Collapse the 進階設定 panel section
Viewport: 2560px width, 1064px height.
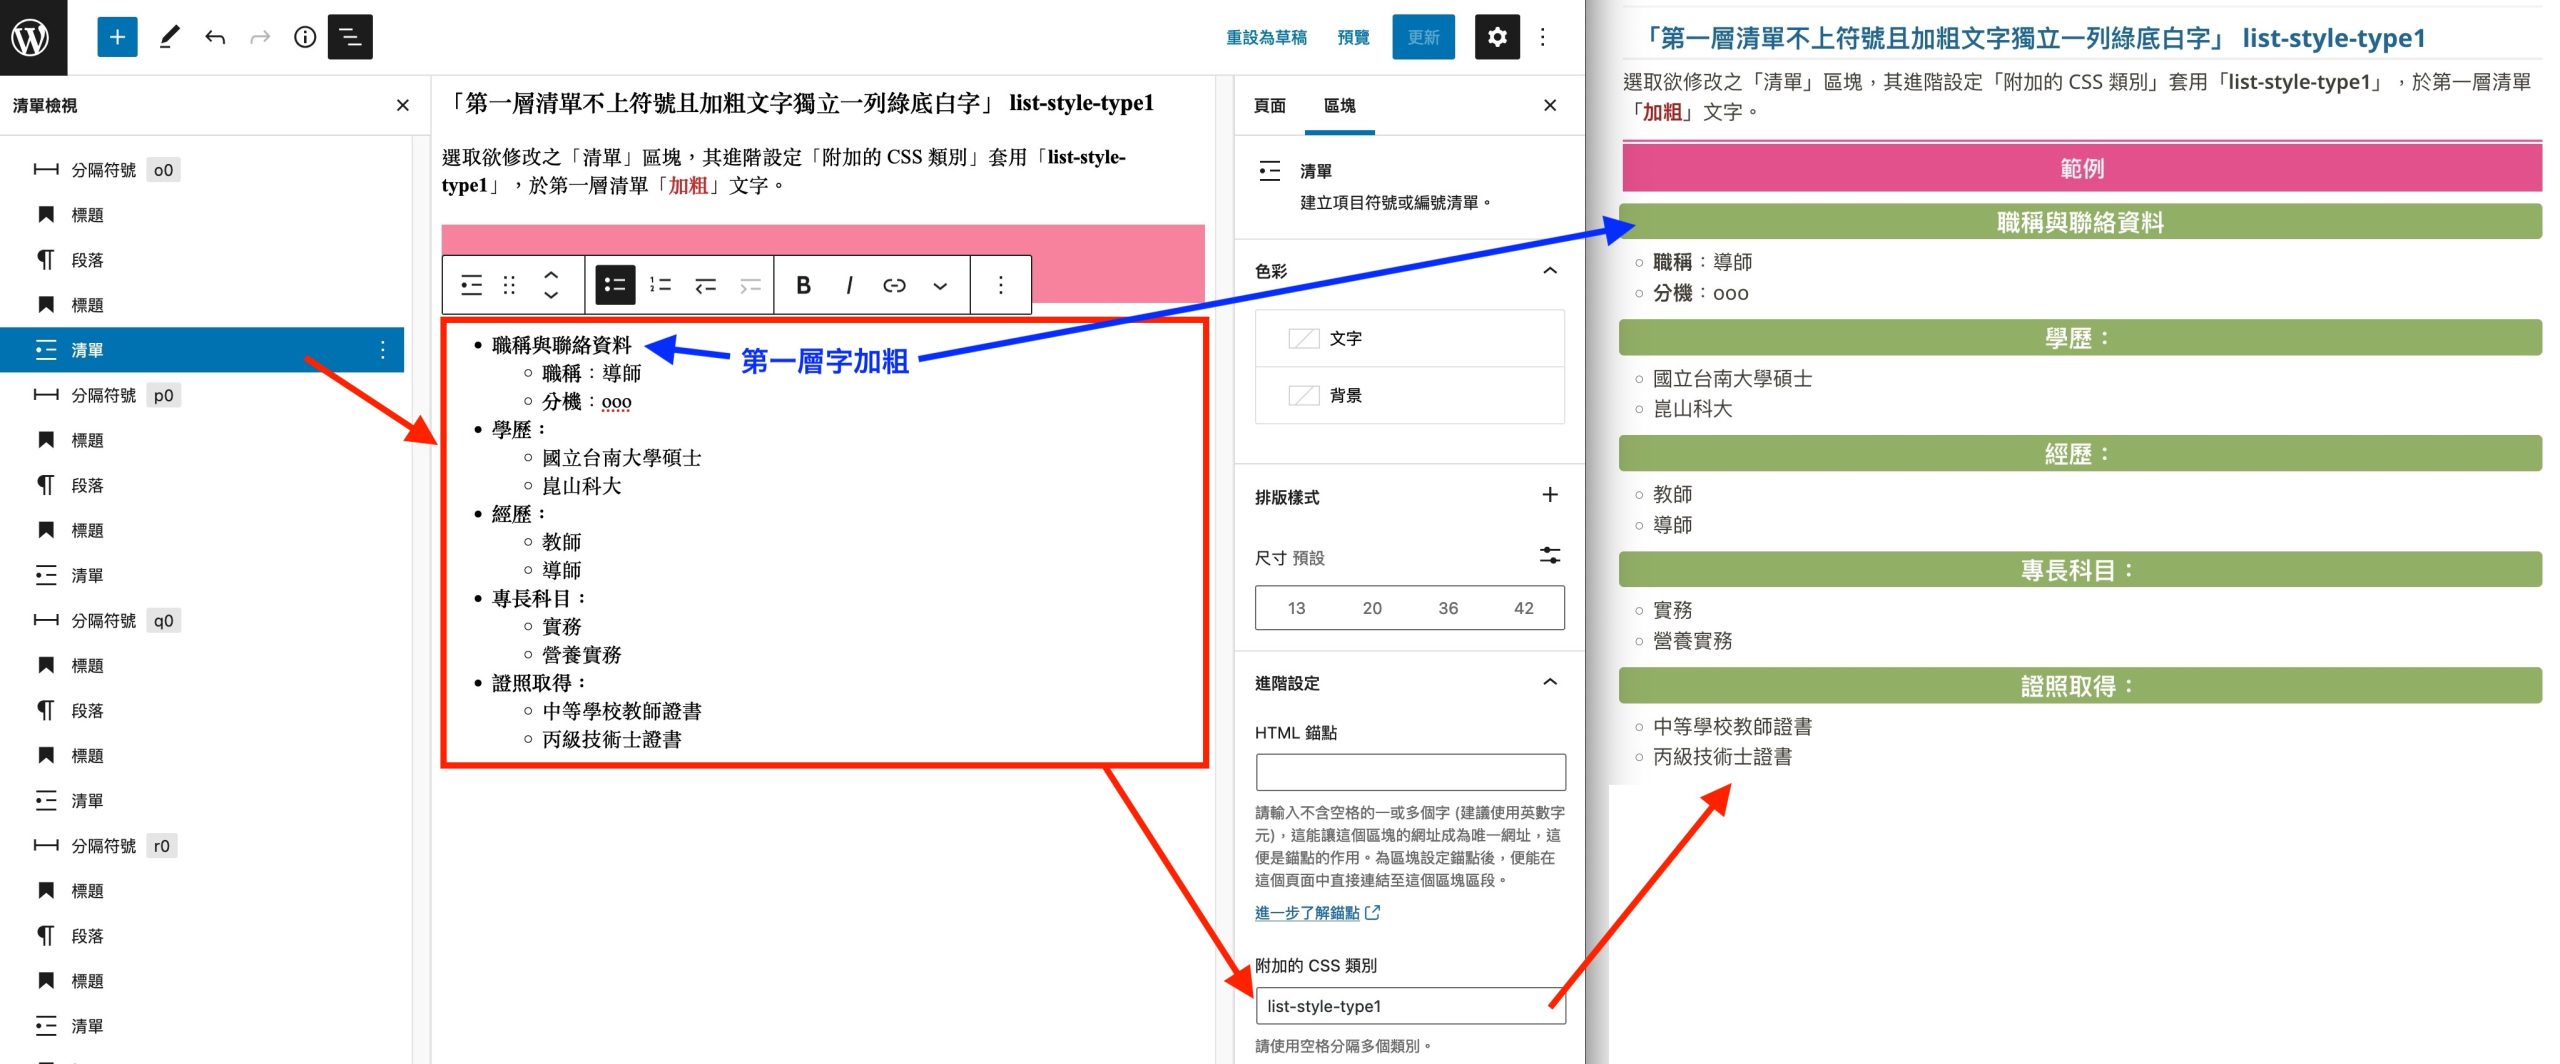pyautogui.click(x=1549, y=683)
